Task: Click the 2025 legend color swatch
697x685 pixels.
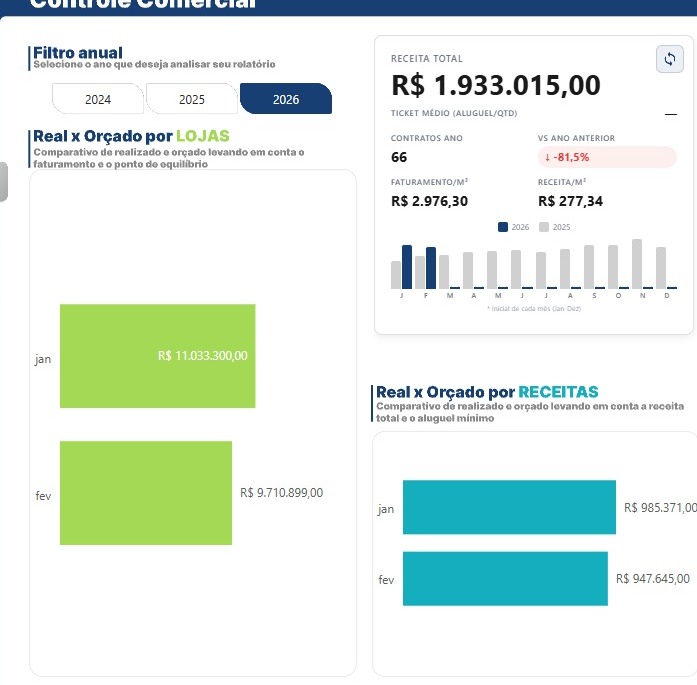Action: pyautogui.click(x=544, y=227)
